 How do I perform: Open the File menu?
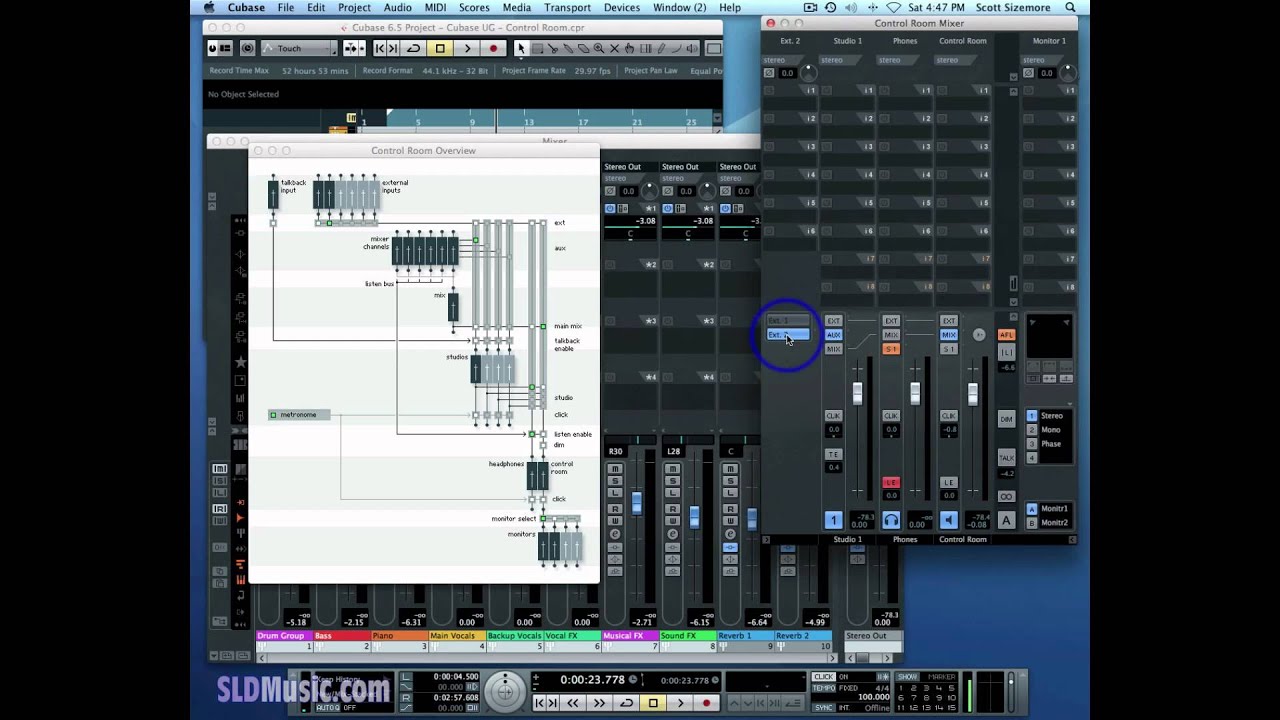coord(286,7)
